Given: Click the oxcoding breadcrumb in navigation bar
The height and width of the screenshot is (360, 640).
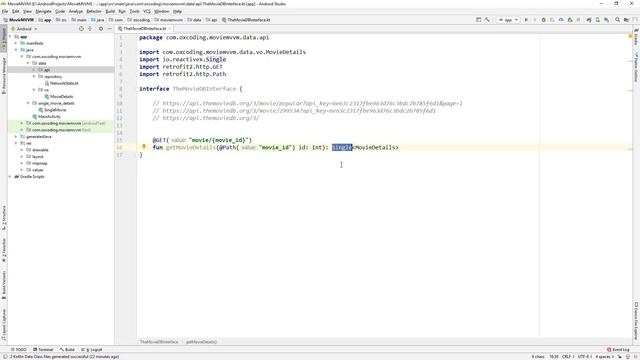Looking at the screenshot, I should pyautogui.click(x=139, y=20).
